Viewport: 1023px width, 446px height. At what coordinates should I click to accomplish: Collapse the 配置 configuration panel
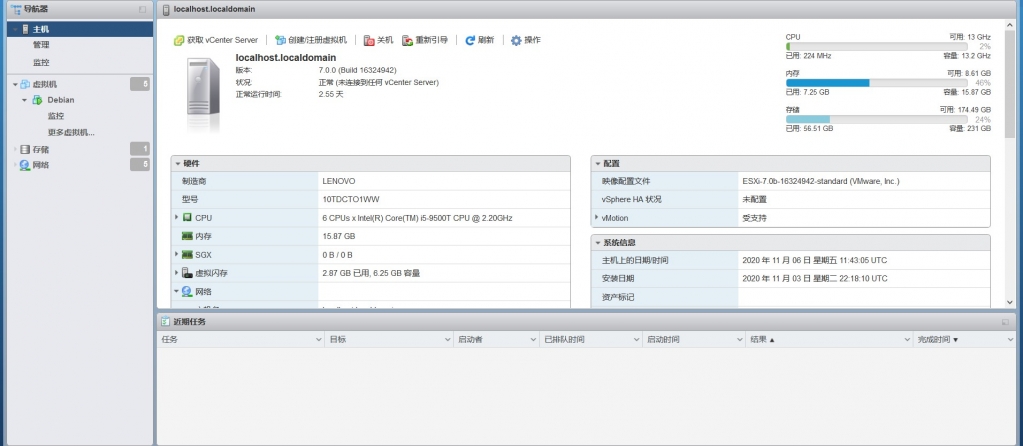point(597,164)
